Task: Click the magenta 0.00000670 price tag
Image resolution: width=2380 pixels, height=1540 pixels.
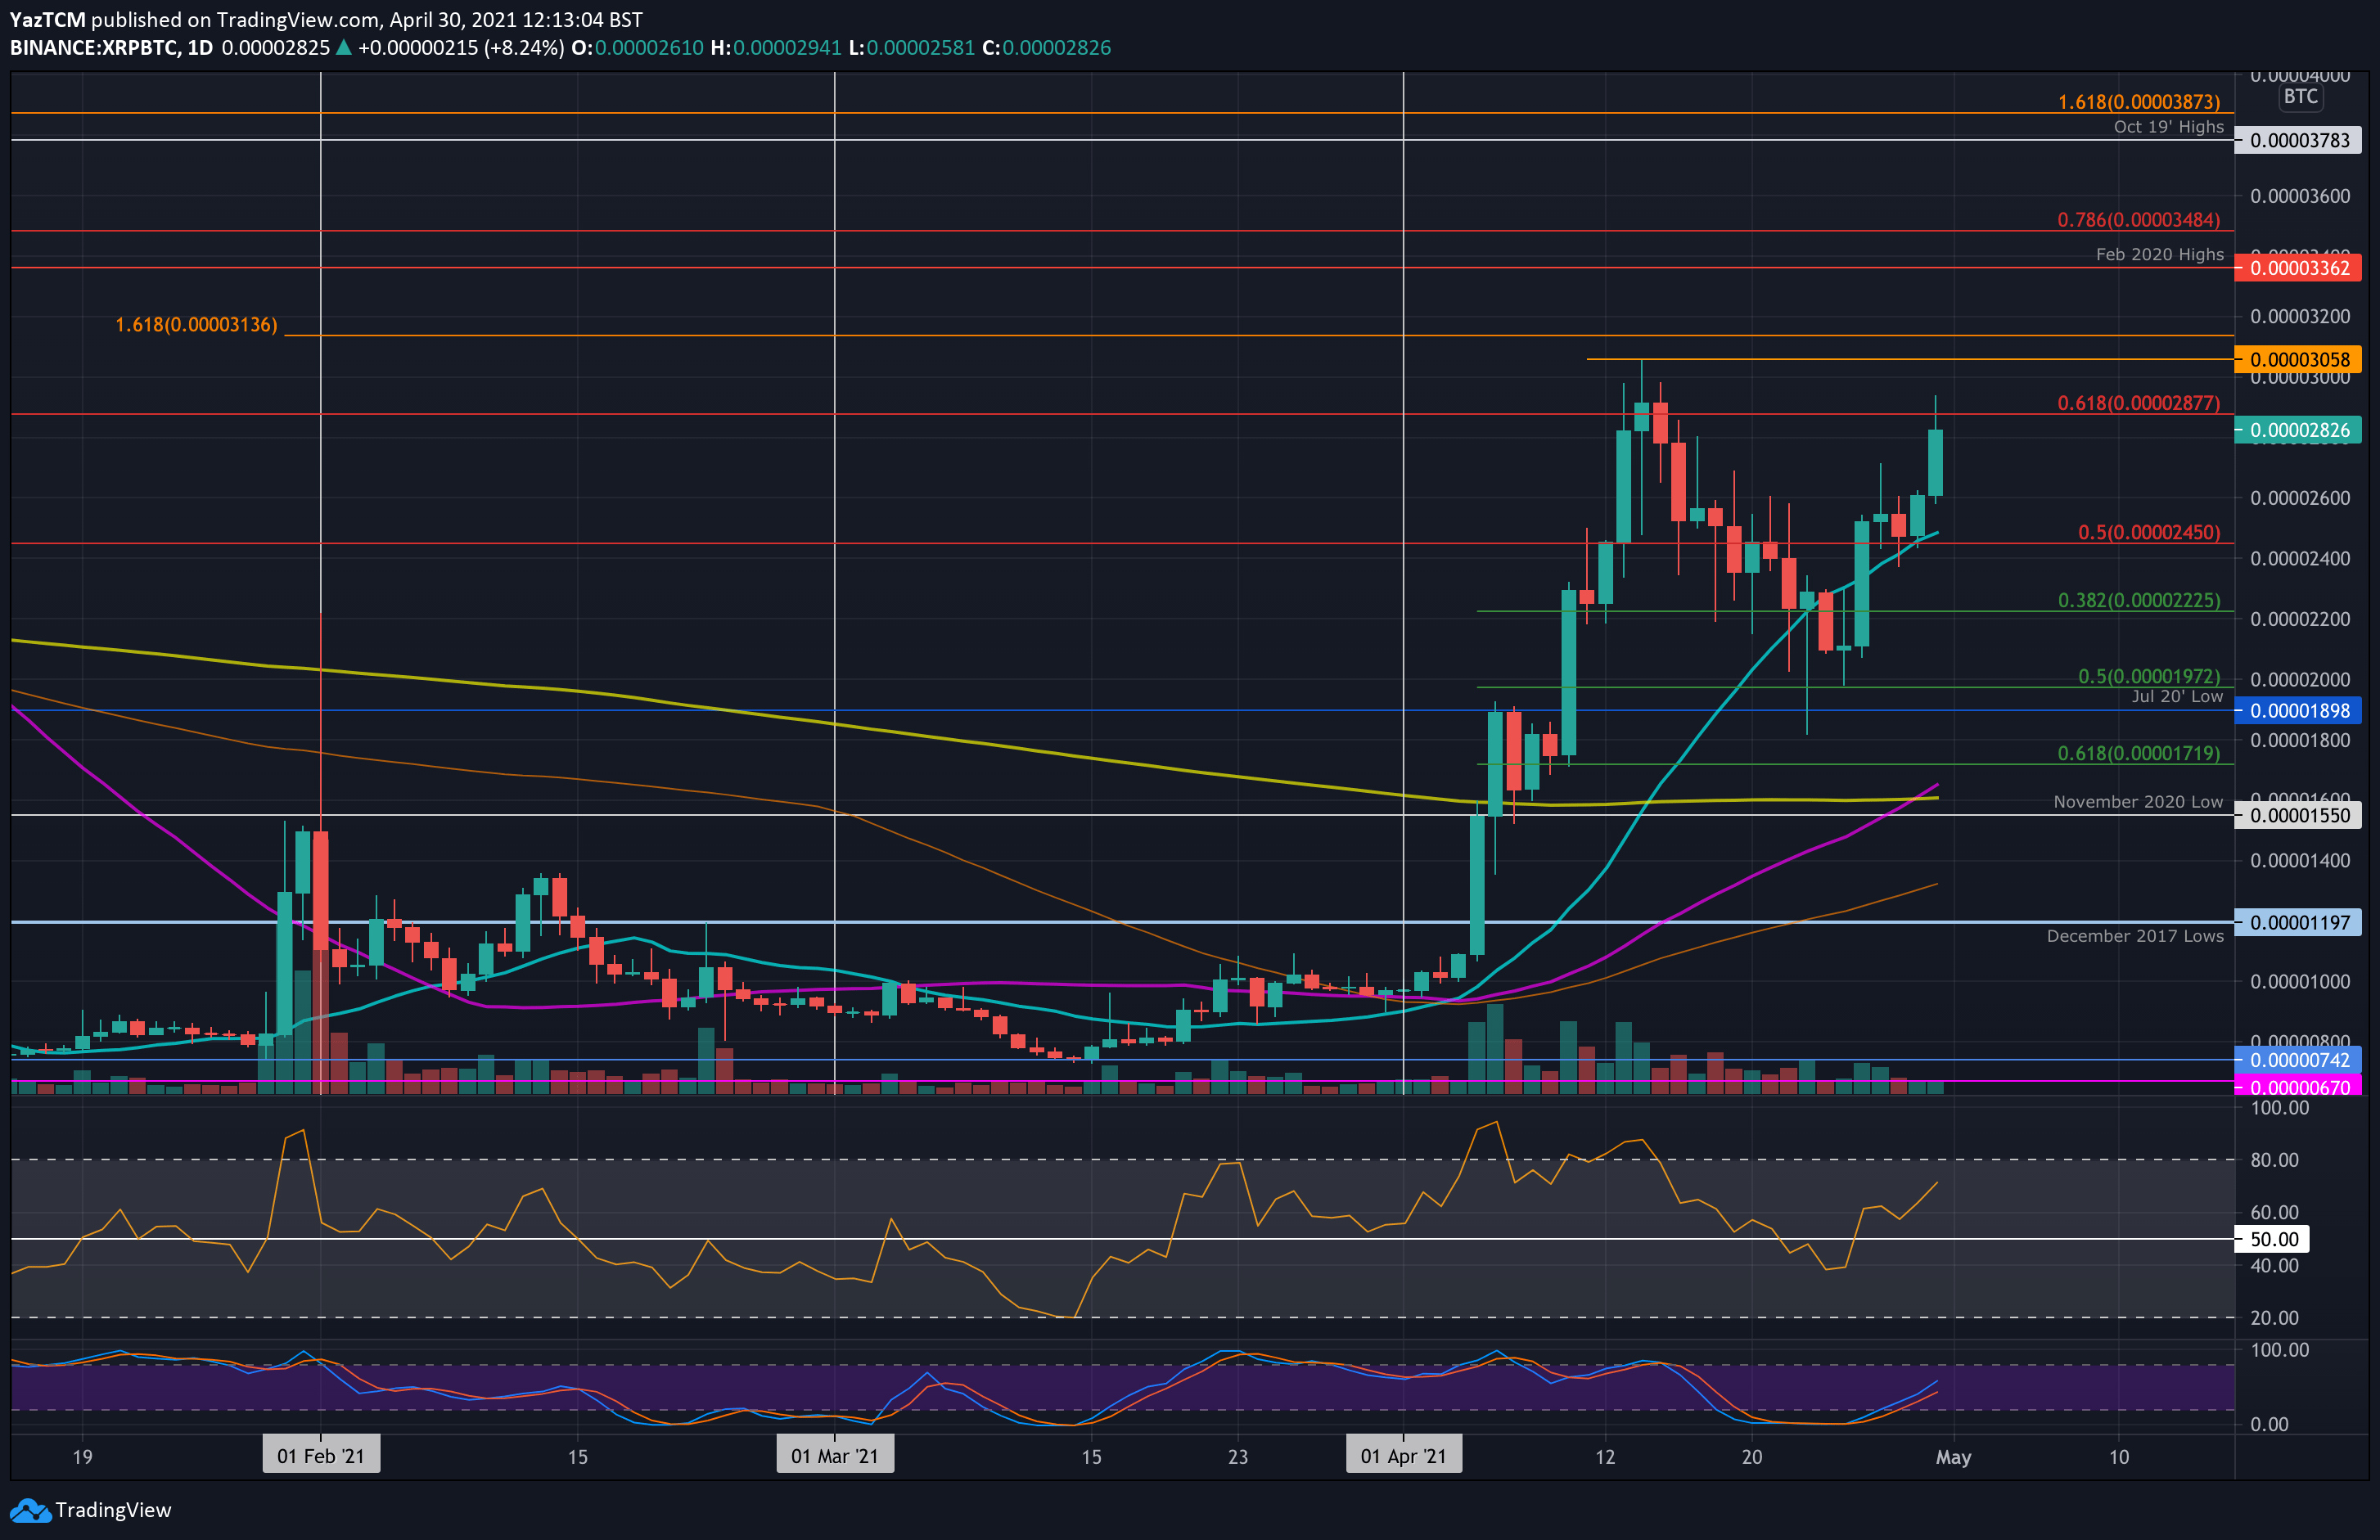Action: coord(2299,1086)
